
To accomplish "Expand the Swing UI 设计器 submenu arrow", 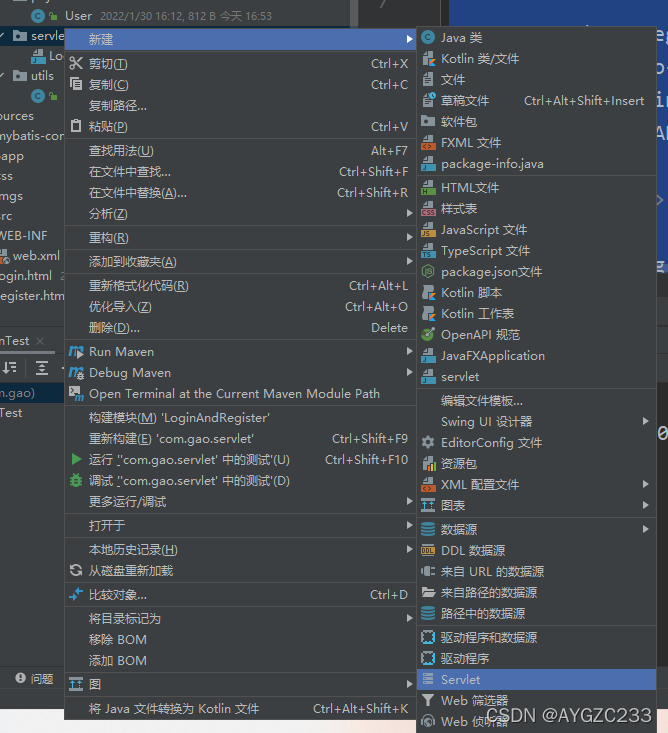I will (x=646, y=421).
